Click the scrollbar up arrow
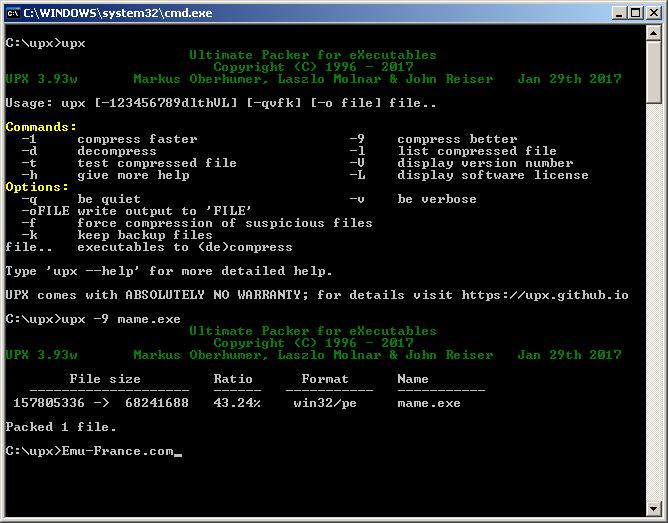The image size is (668, 523). point(654,33)
